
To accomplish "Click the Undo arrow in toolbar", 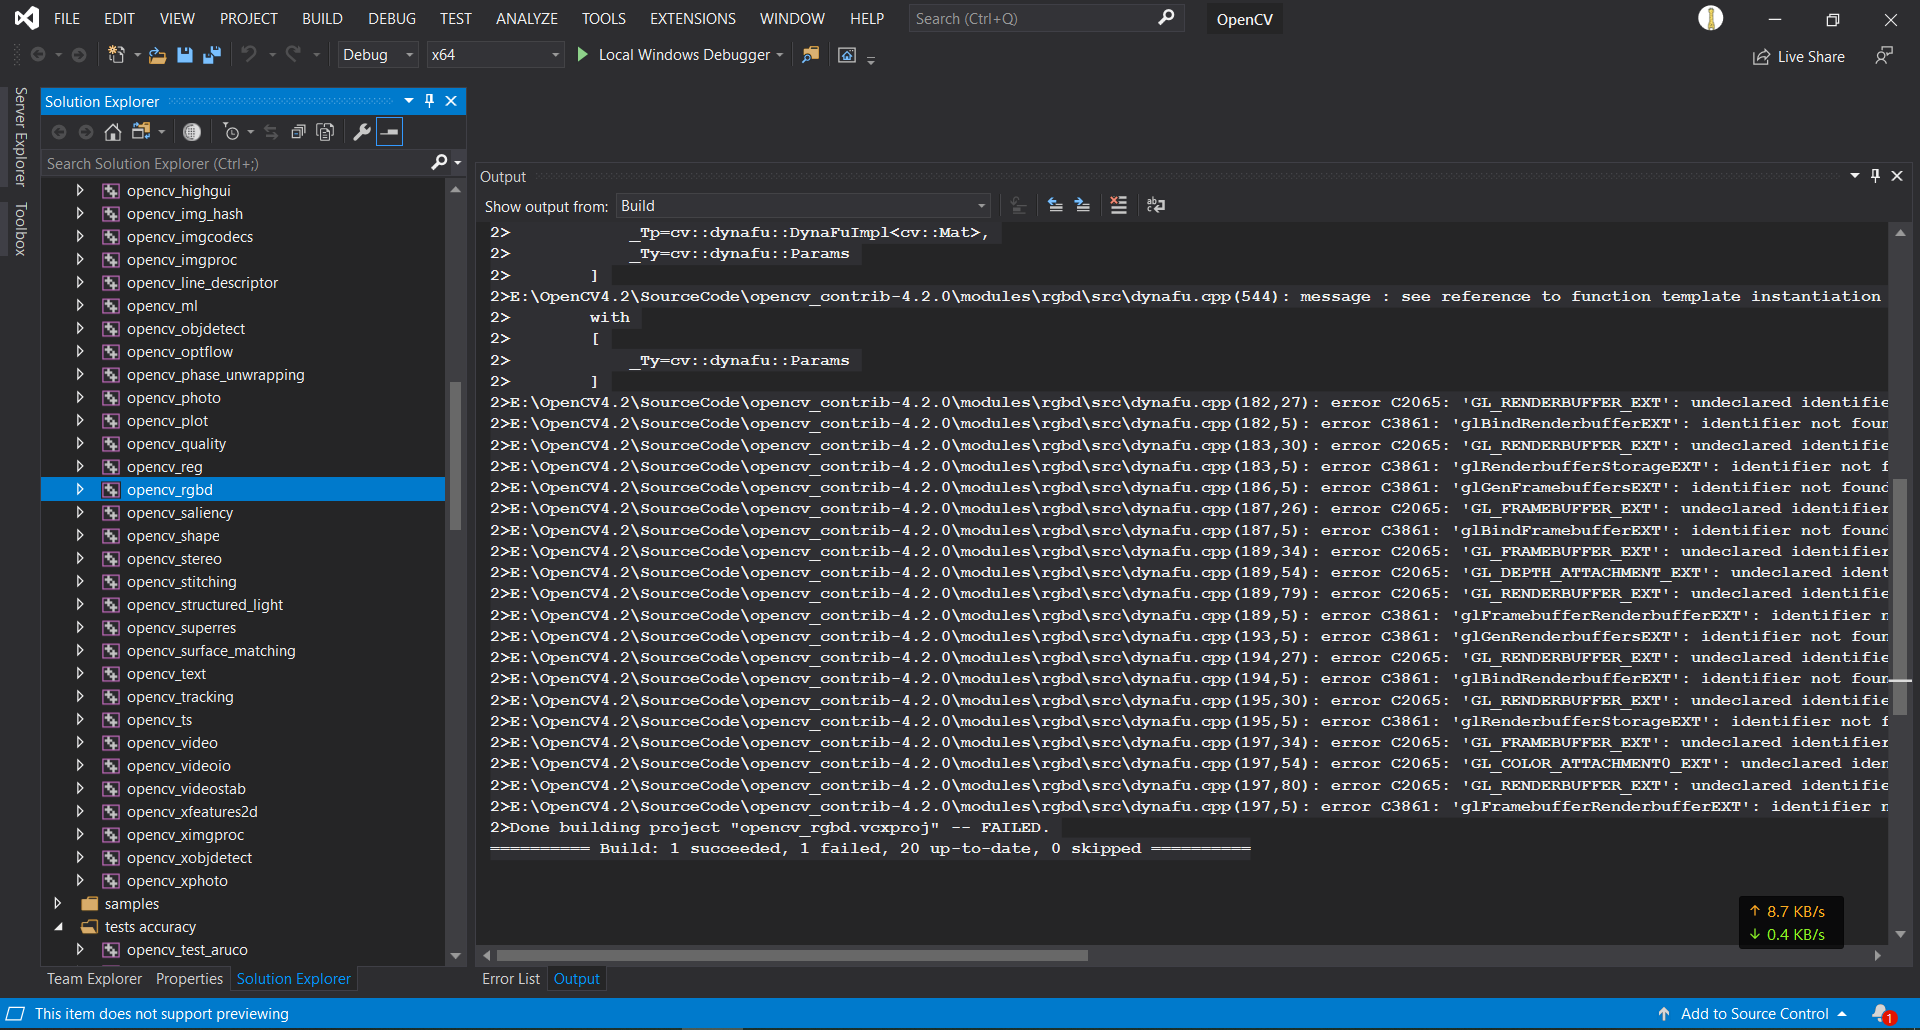I will point(249,55).
